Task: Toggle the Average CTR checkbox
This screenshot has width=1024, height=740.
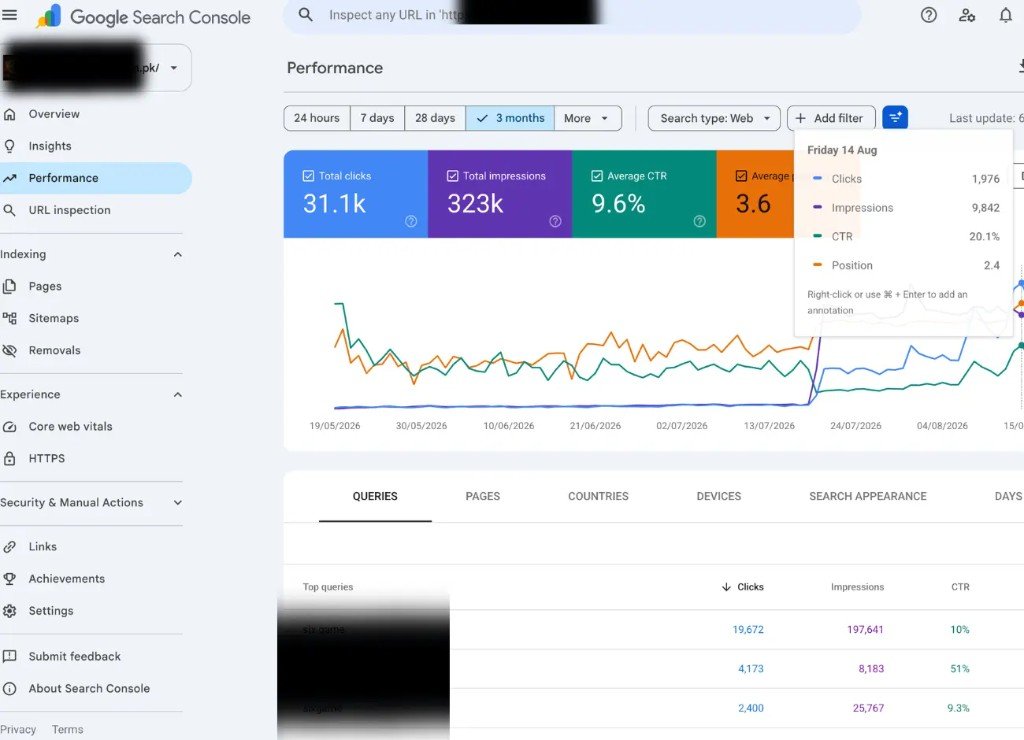Action: [597, 176]
